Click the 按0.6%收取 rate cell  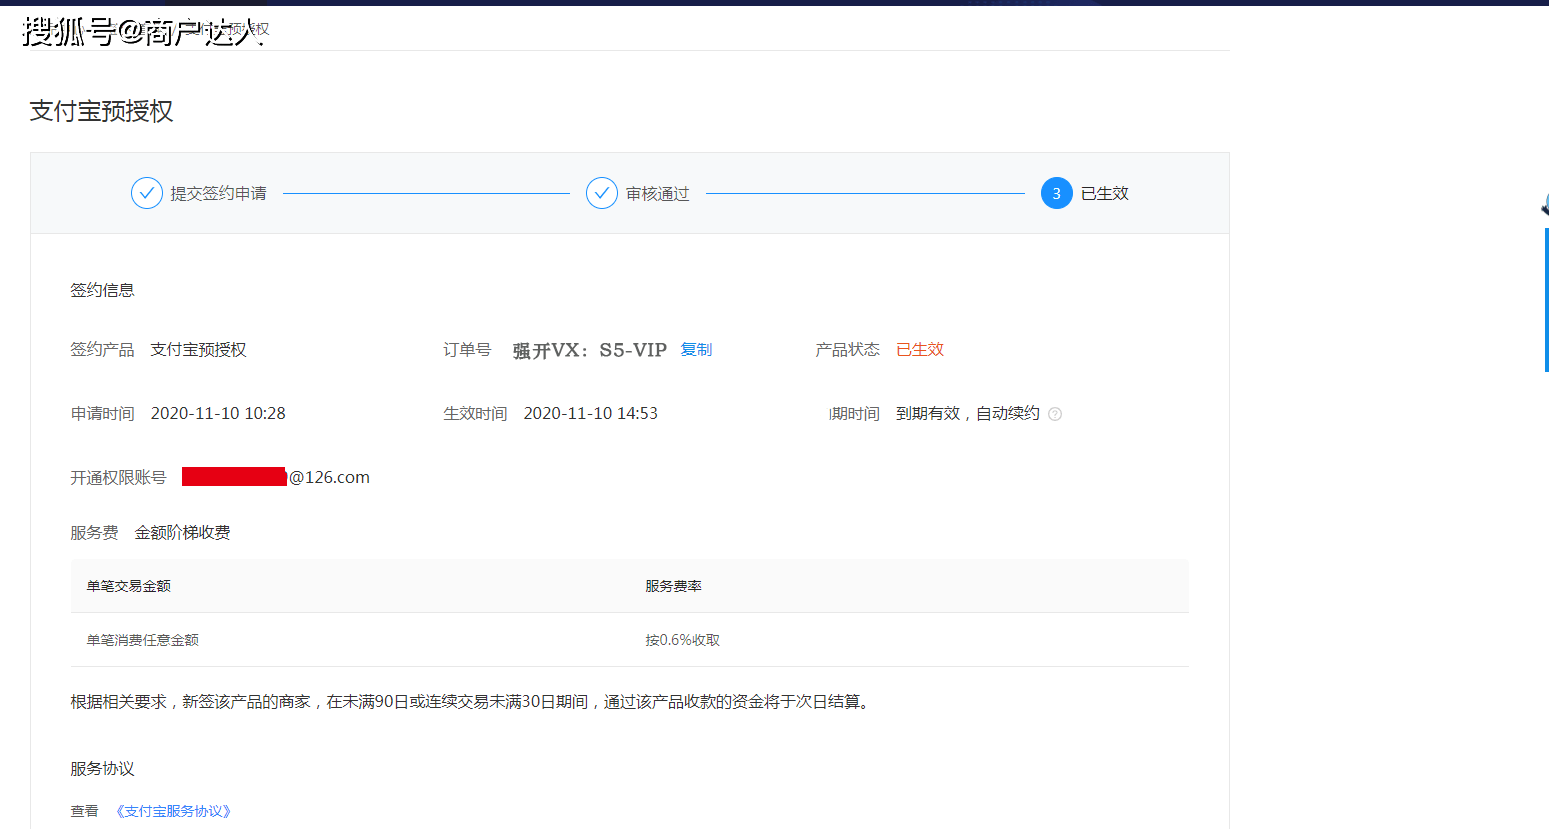[682, 640]
